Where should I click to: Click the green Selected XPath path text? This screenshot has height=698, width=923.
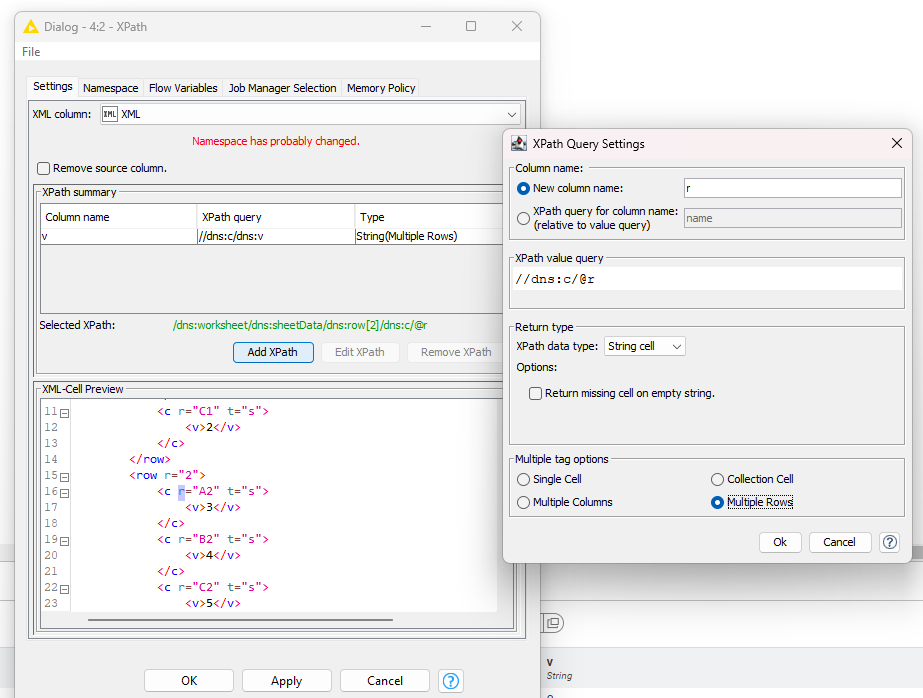click(x=300, y=325)
